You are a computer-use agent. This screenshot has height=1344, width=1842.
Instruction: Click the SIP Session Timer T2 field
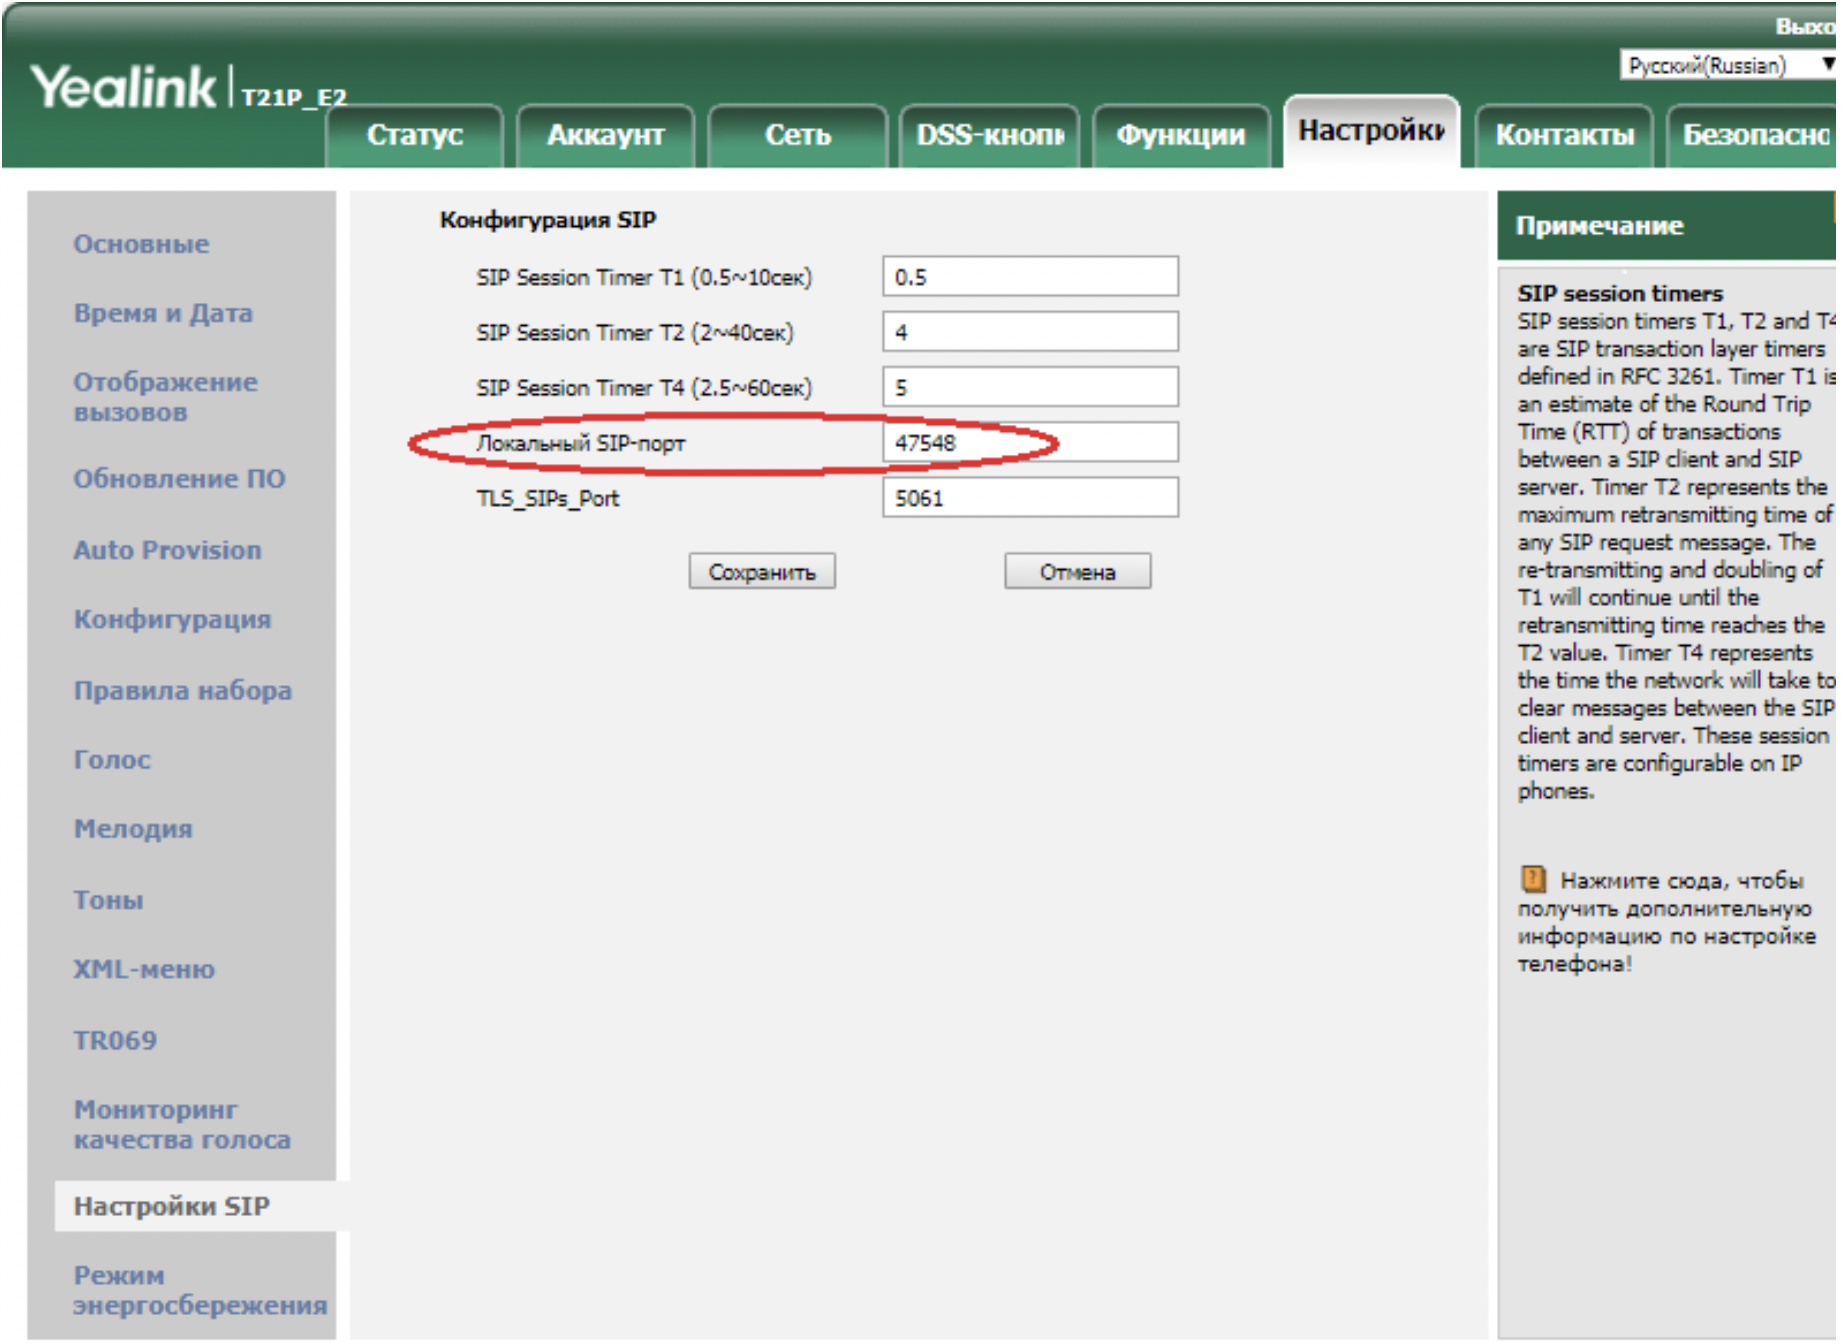click(x=1030, y=331)
